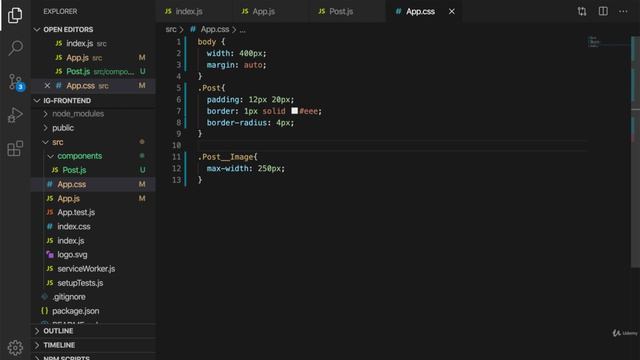Image resolution: width=640 pixels, height=360 pixels.
Task: Click the #eee color swatch on line 7
Action: click(294, 111)
